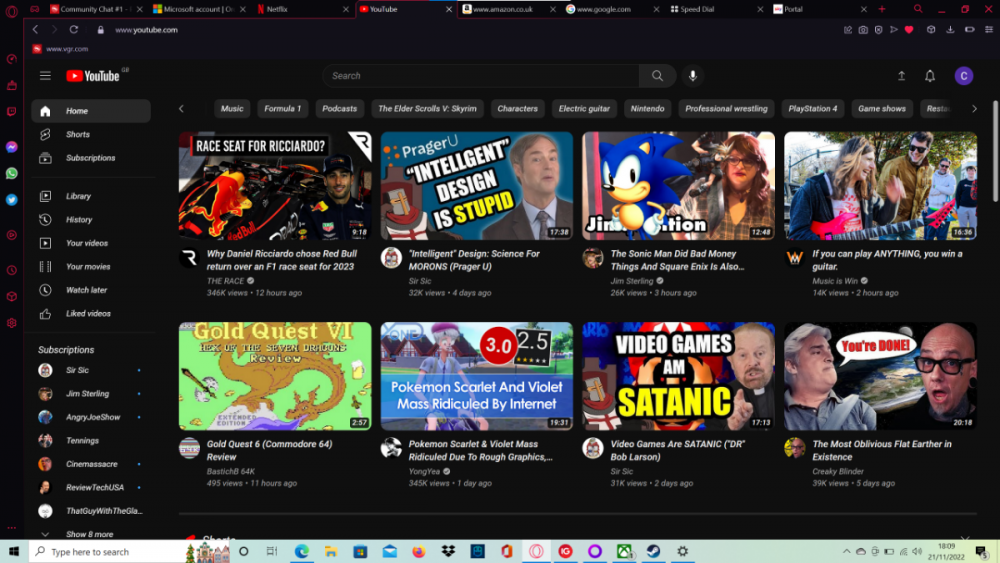Image resolution: width=1000 pixels, height=563 pixels.
Task: Reload the page
Action: (x=74, y=29)
